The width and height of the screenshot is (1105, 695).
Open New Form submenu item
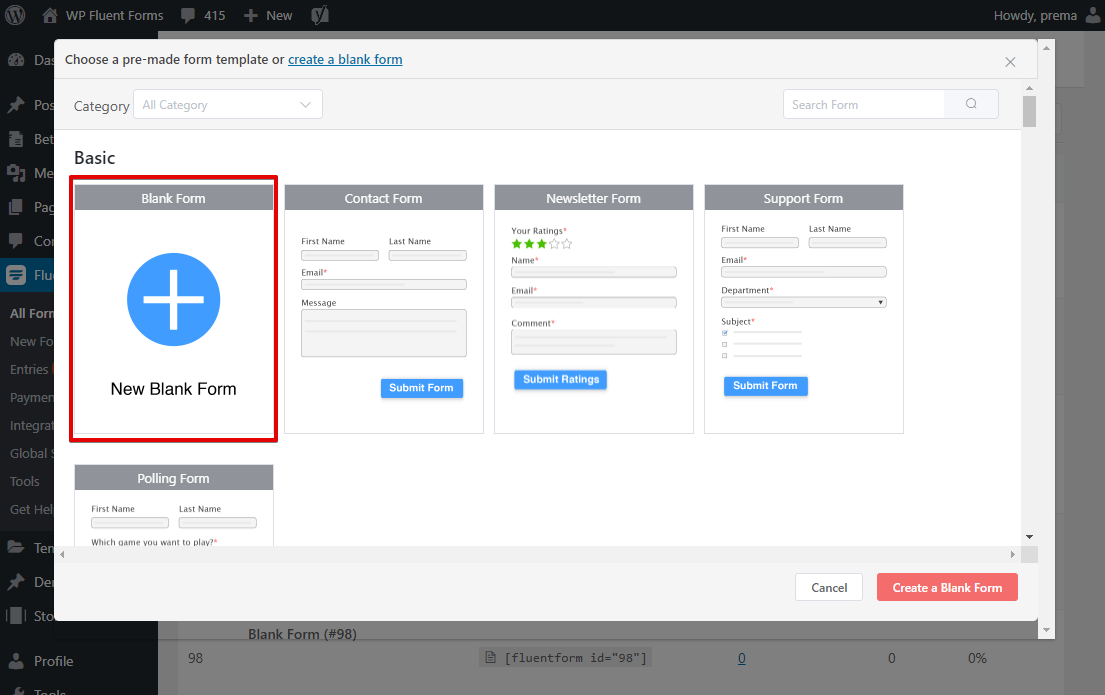tap(32, 341)
